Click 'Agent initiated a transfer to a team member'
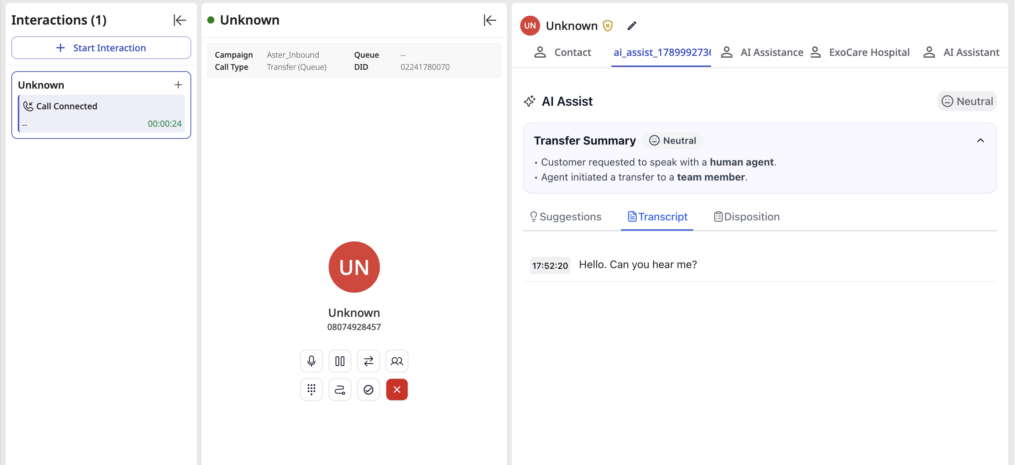This screenshot has width=1024, height=465. pyautogui.click(x=644, y=177)
